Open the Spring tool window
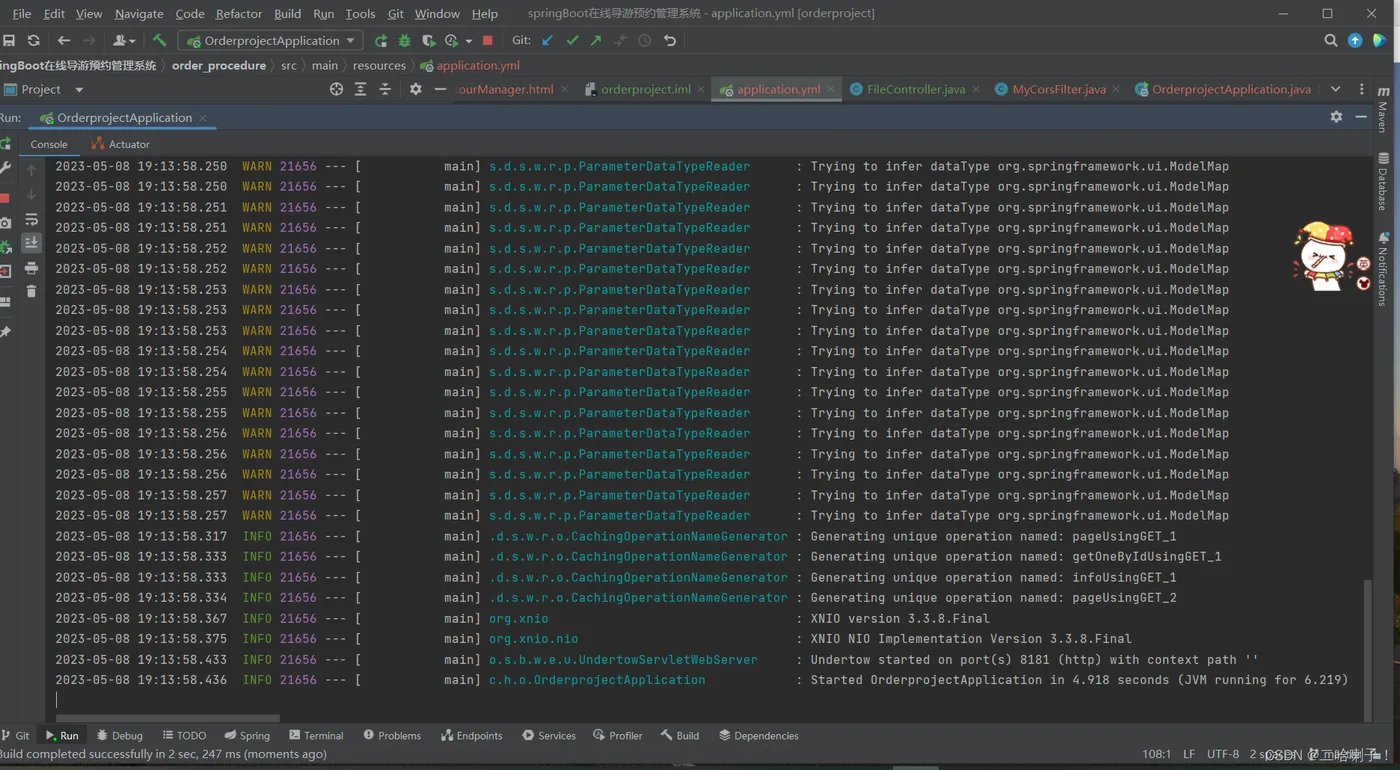 pyautogui.click(x=247, y=735)
